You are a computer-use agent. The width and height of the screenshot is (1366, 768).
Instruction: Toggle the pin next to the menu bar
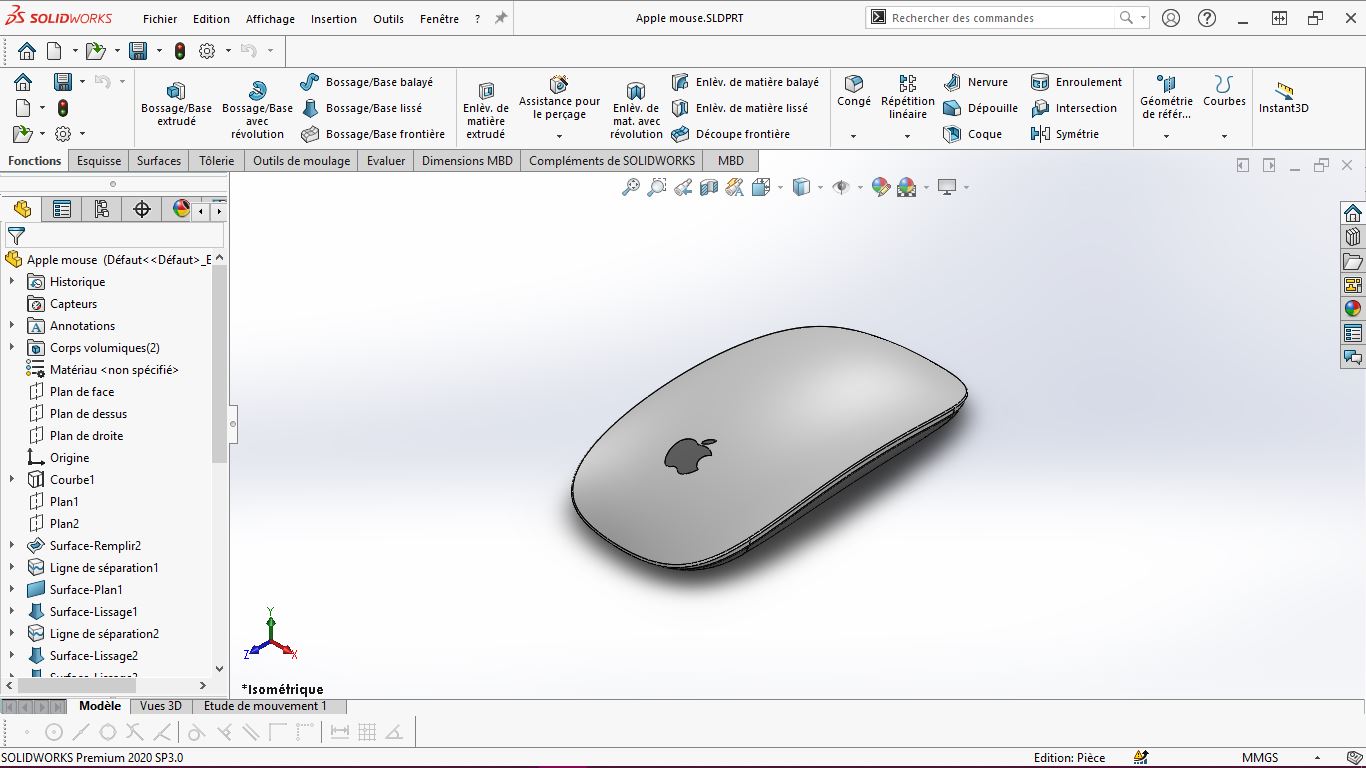click(x=501, y=18)
